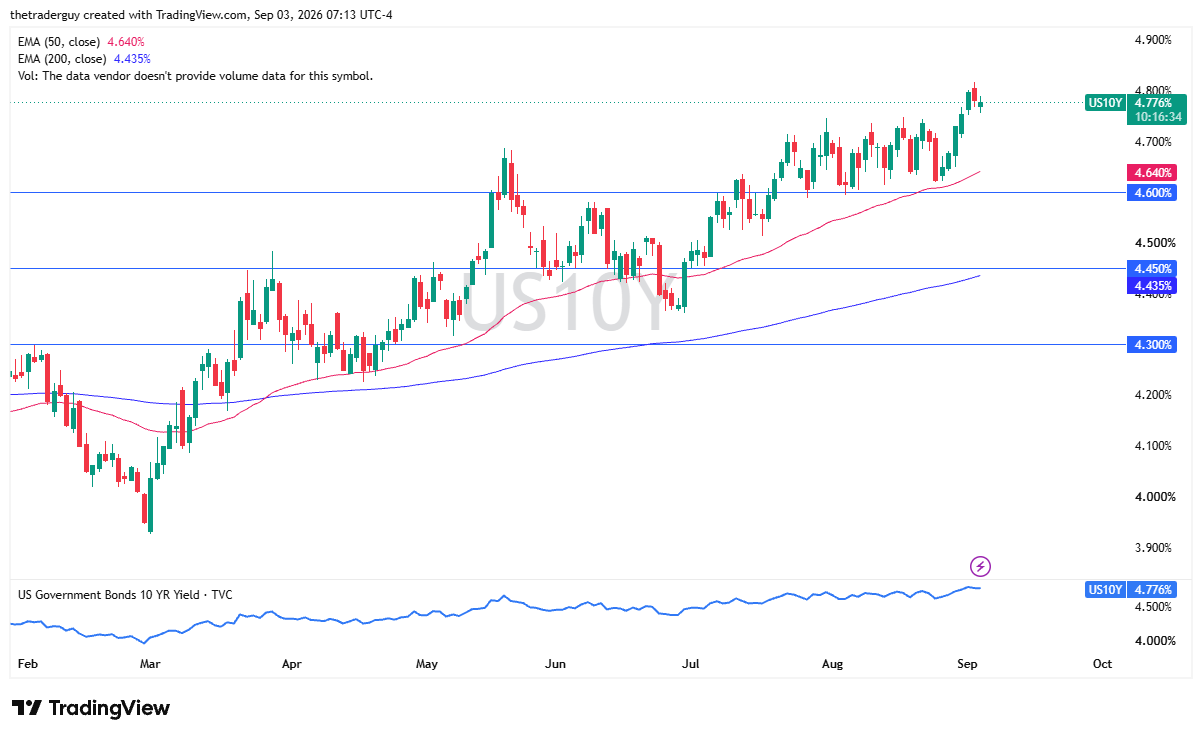Click the May time axis label
The width and height of the screenshot is (1202, 738).
click(427, 664)
